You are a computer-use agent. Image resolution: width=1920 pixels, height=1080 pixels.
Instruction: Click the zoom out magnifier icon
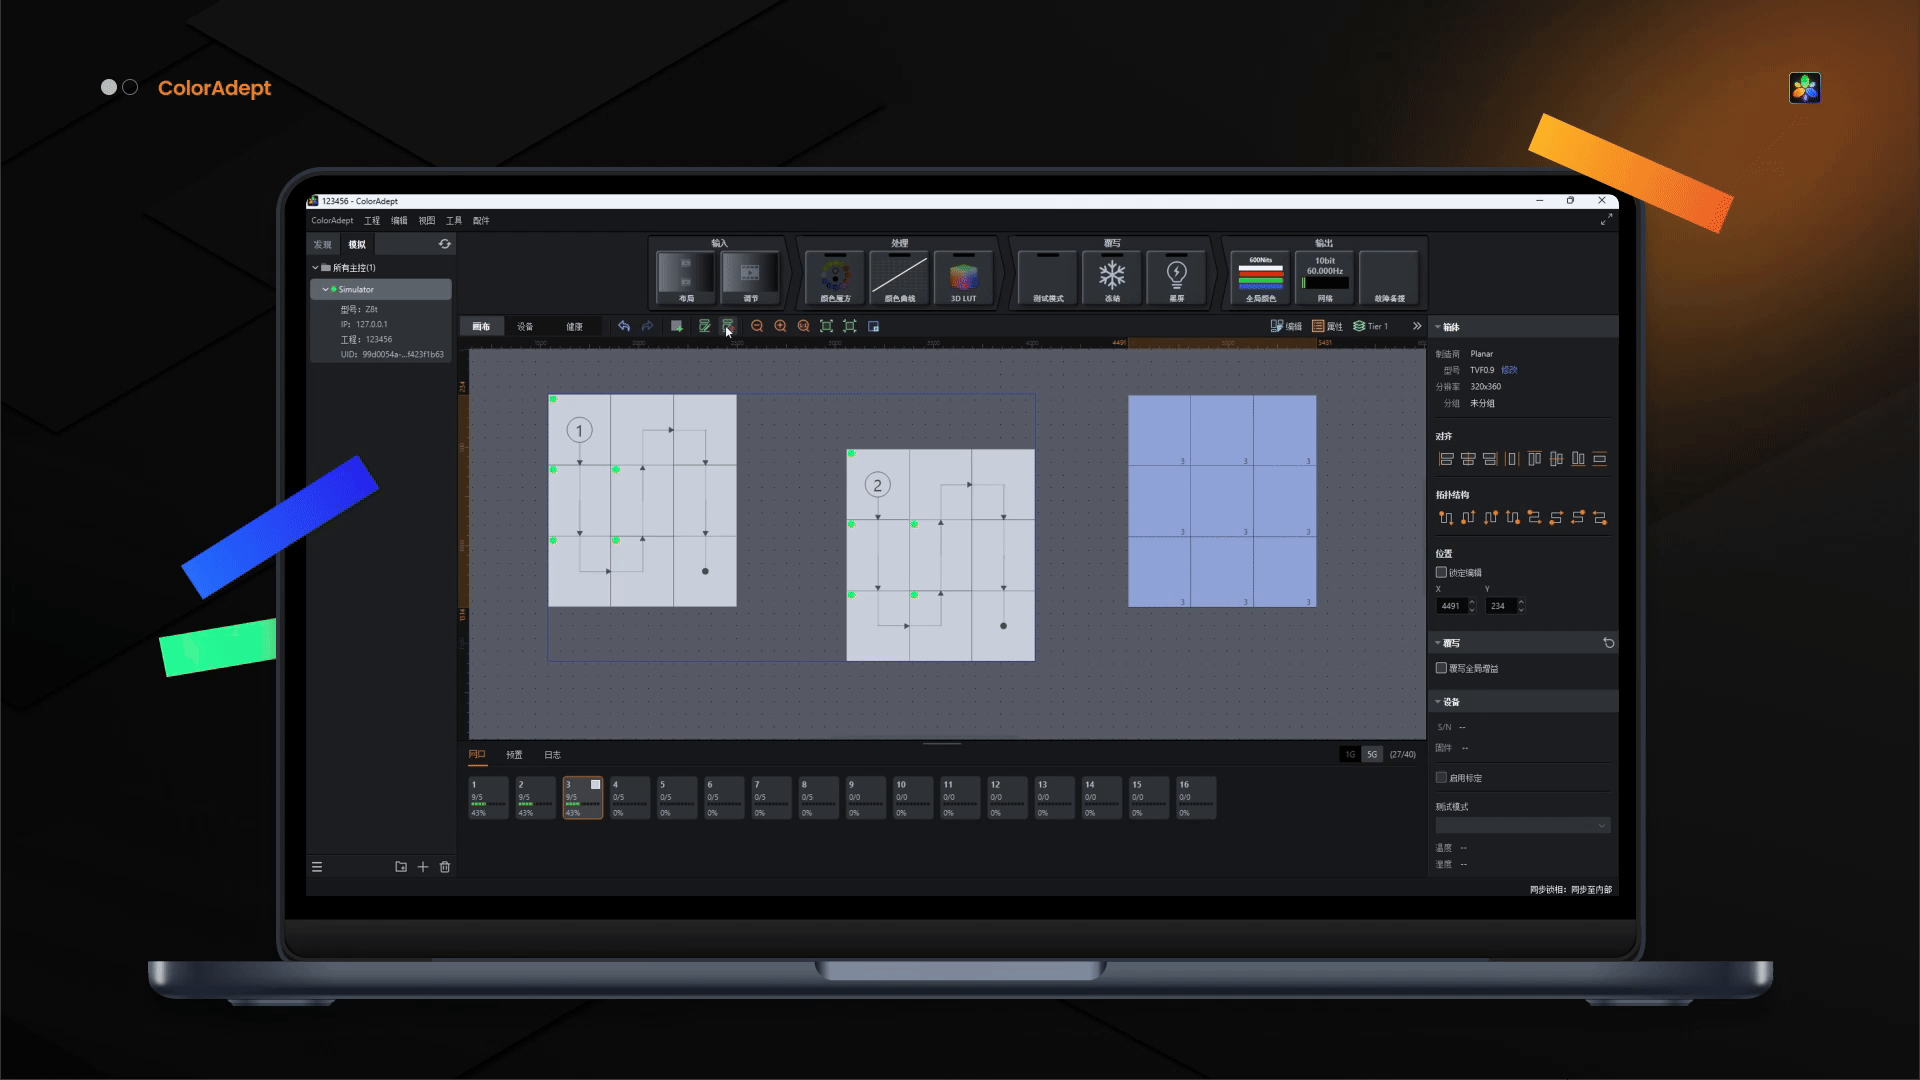(x=757, y=326)
